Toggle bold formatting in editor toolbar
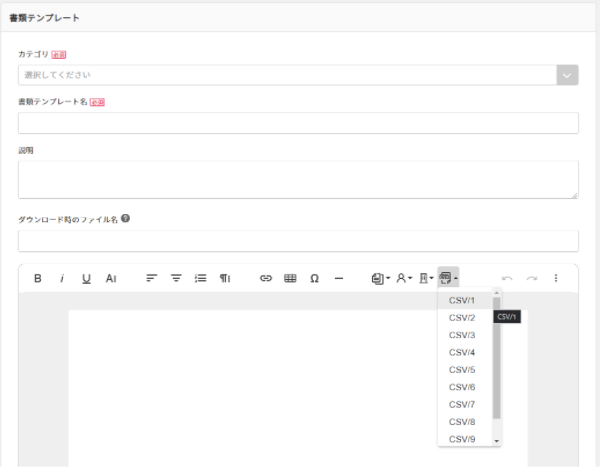 click(38, 278)
